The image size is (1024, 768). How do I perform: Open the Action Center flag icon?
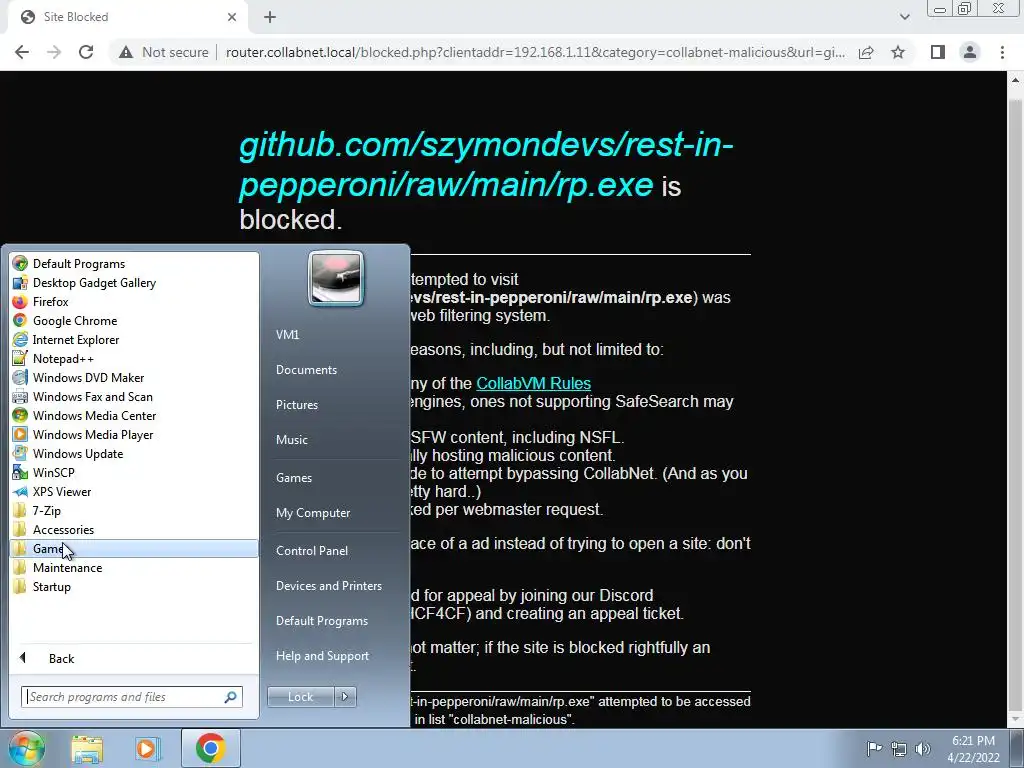pos(874,748)
